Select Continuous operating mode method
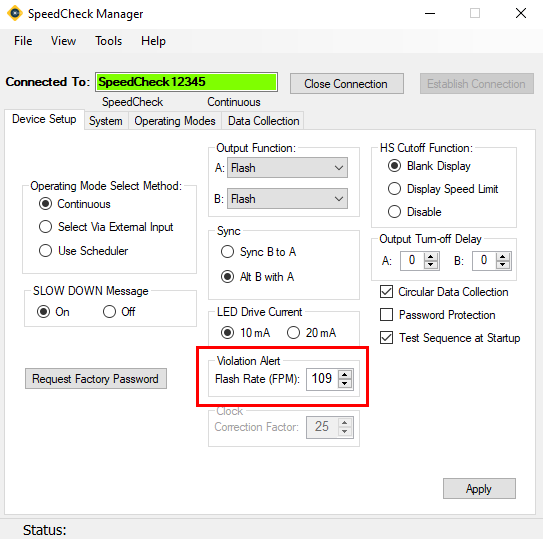The width and height of the screenshot is (543, 539). 74,204
